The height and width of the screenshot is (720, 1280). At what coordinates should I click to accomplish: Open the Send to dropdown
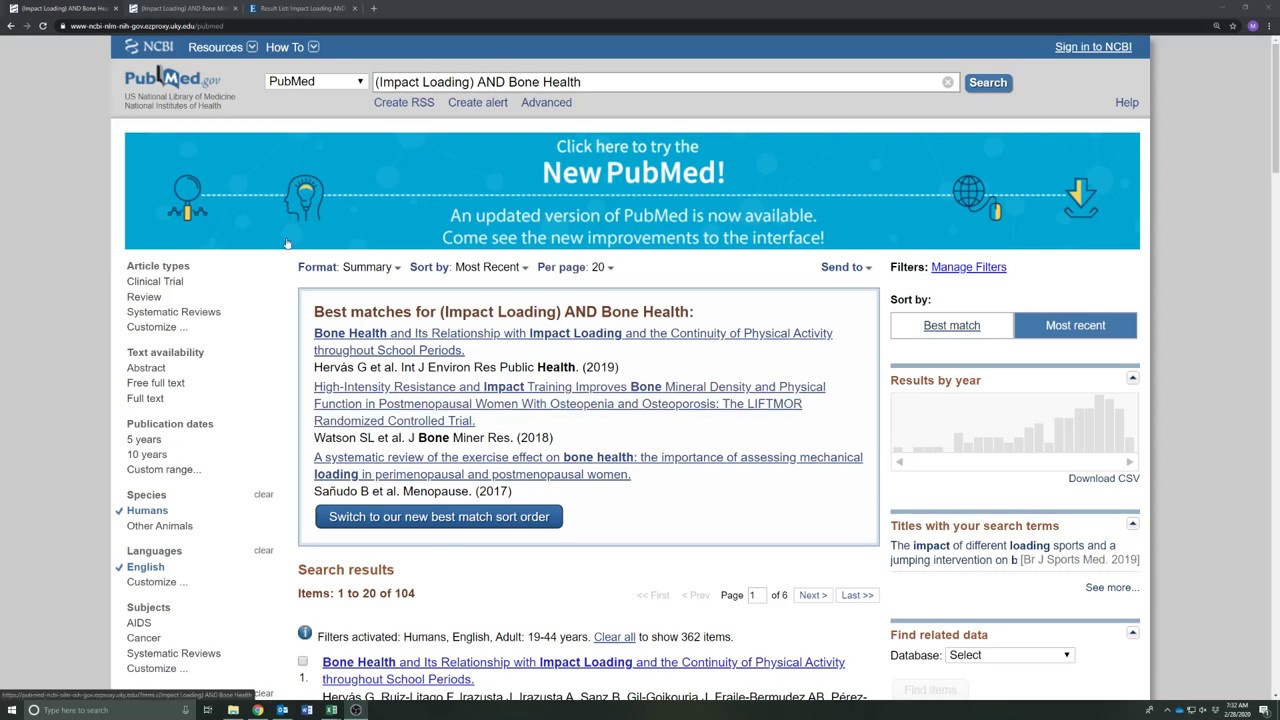846,267
